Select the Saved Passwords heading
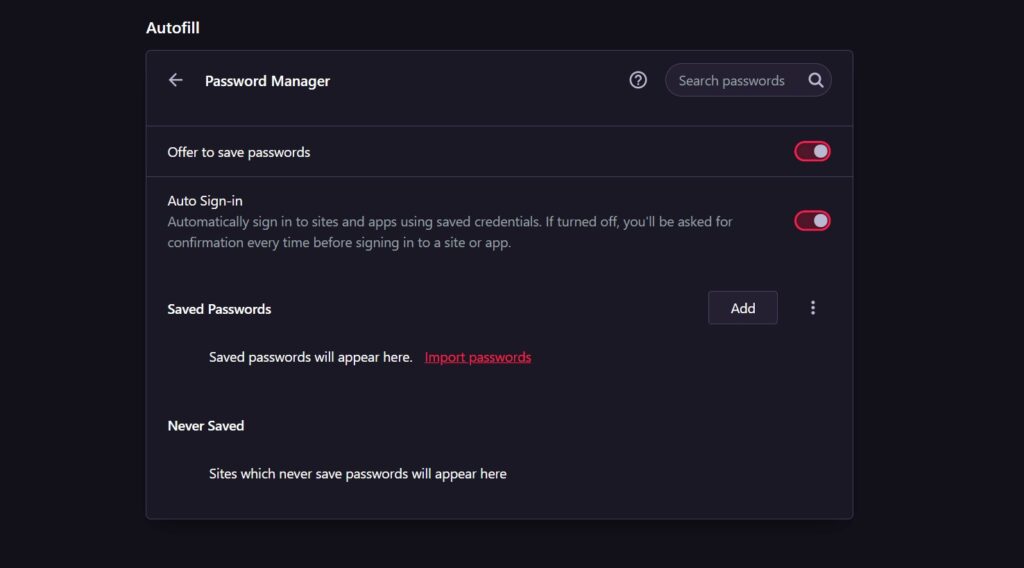 219,309
